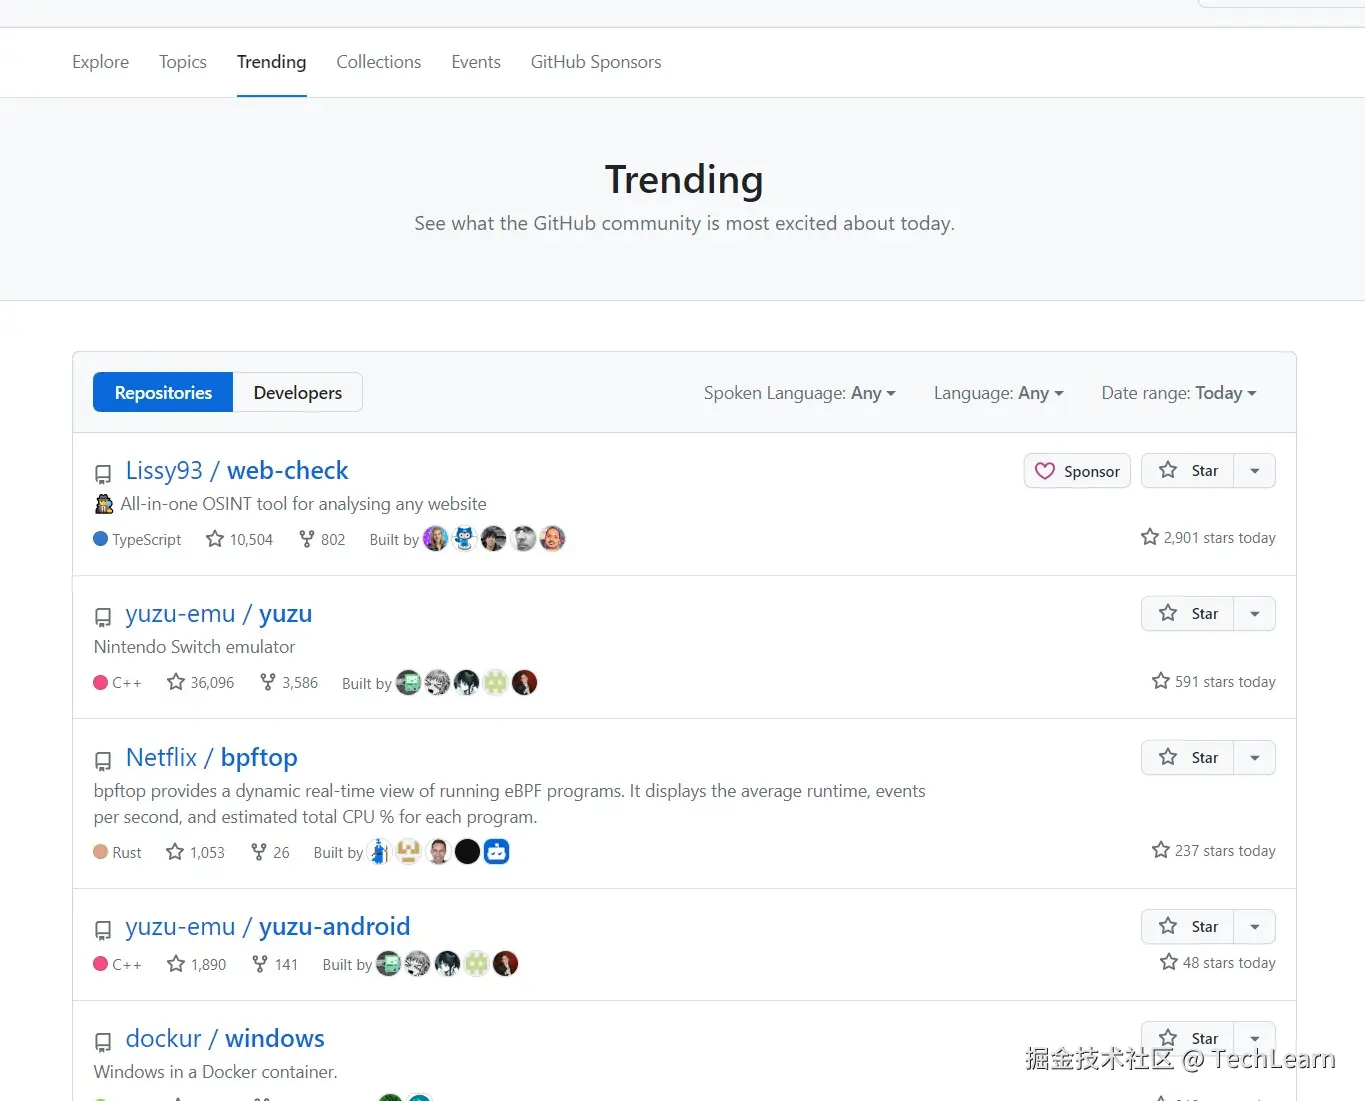Expand star list dropdown for yuzu-android
The width and height of the screenshot is (1365, 1101).
(1255, 927)
